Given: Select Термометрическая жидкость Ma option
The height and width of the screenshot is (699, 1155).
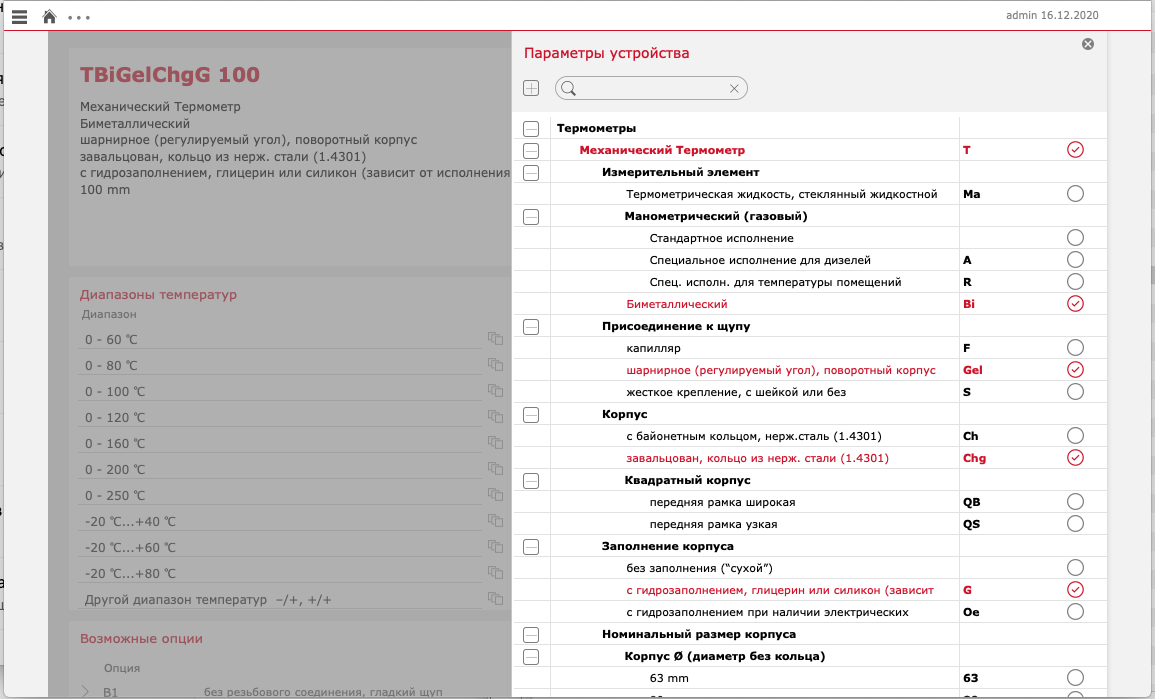Looking at the screenshot, I should [1075, 194].
